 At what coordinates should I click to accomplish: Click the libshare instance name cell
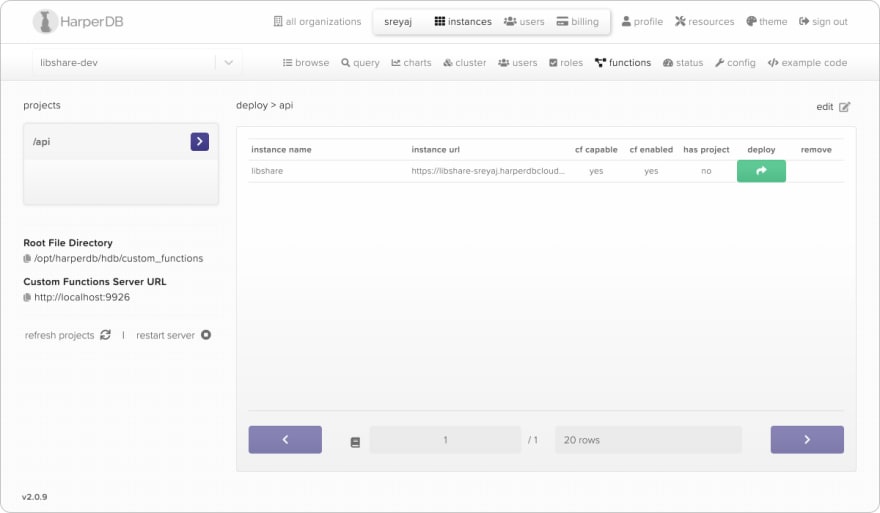click(267, 171)
